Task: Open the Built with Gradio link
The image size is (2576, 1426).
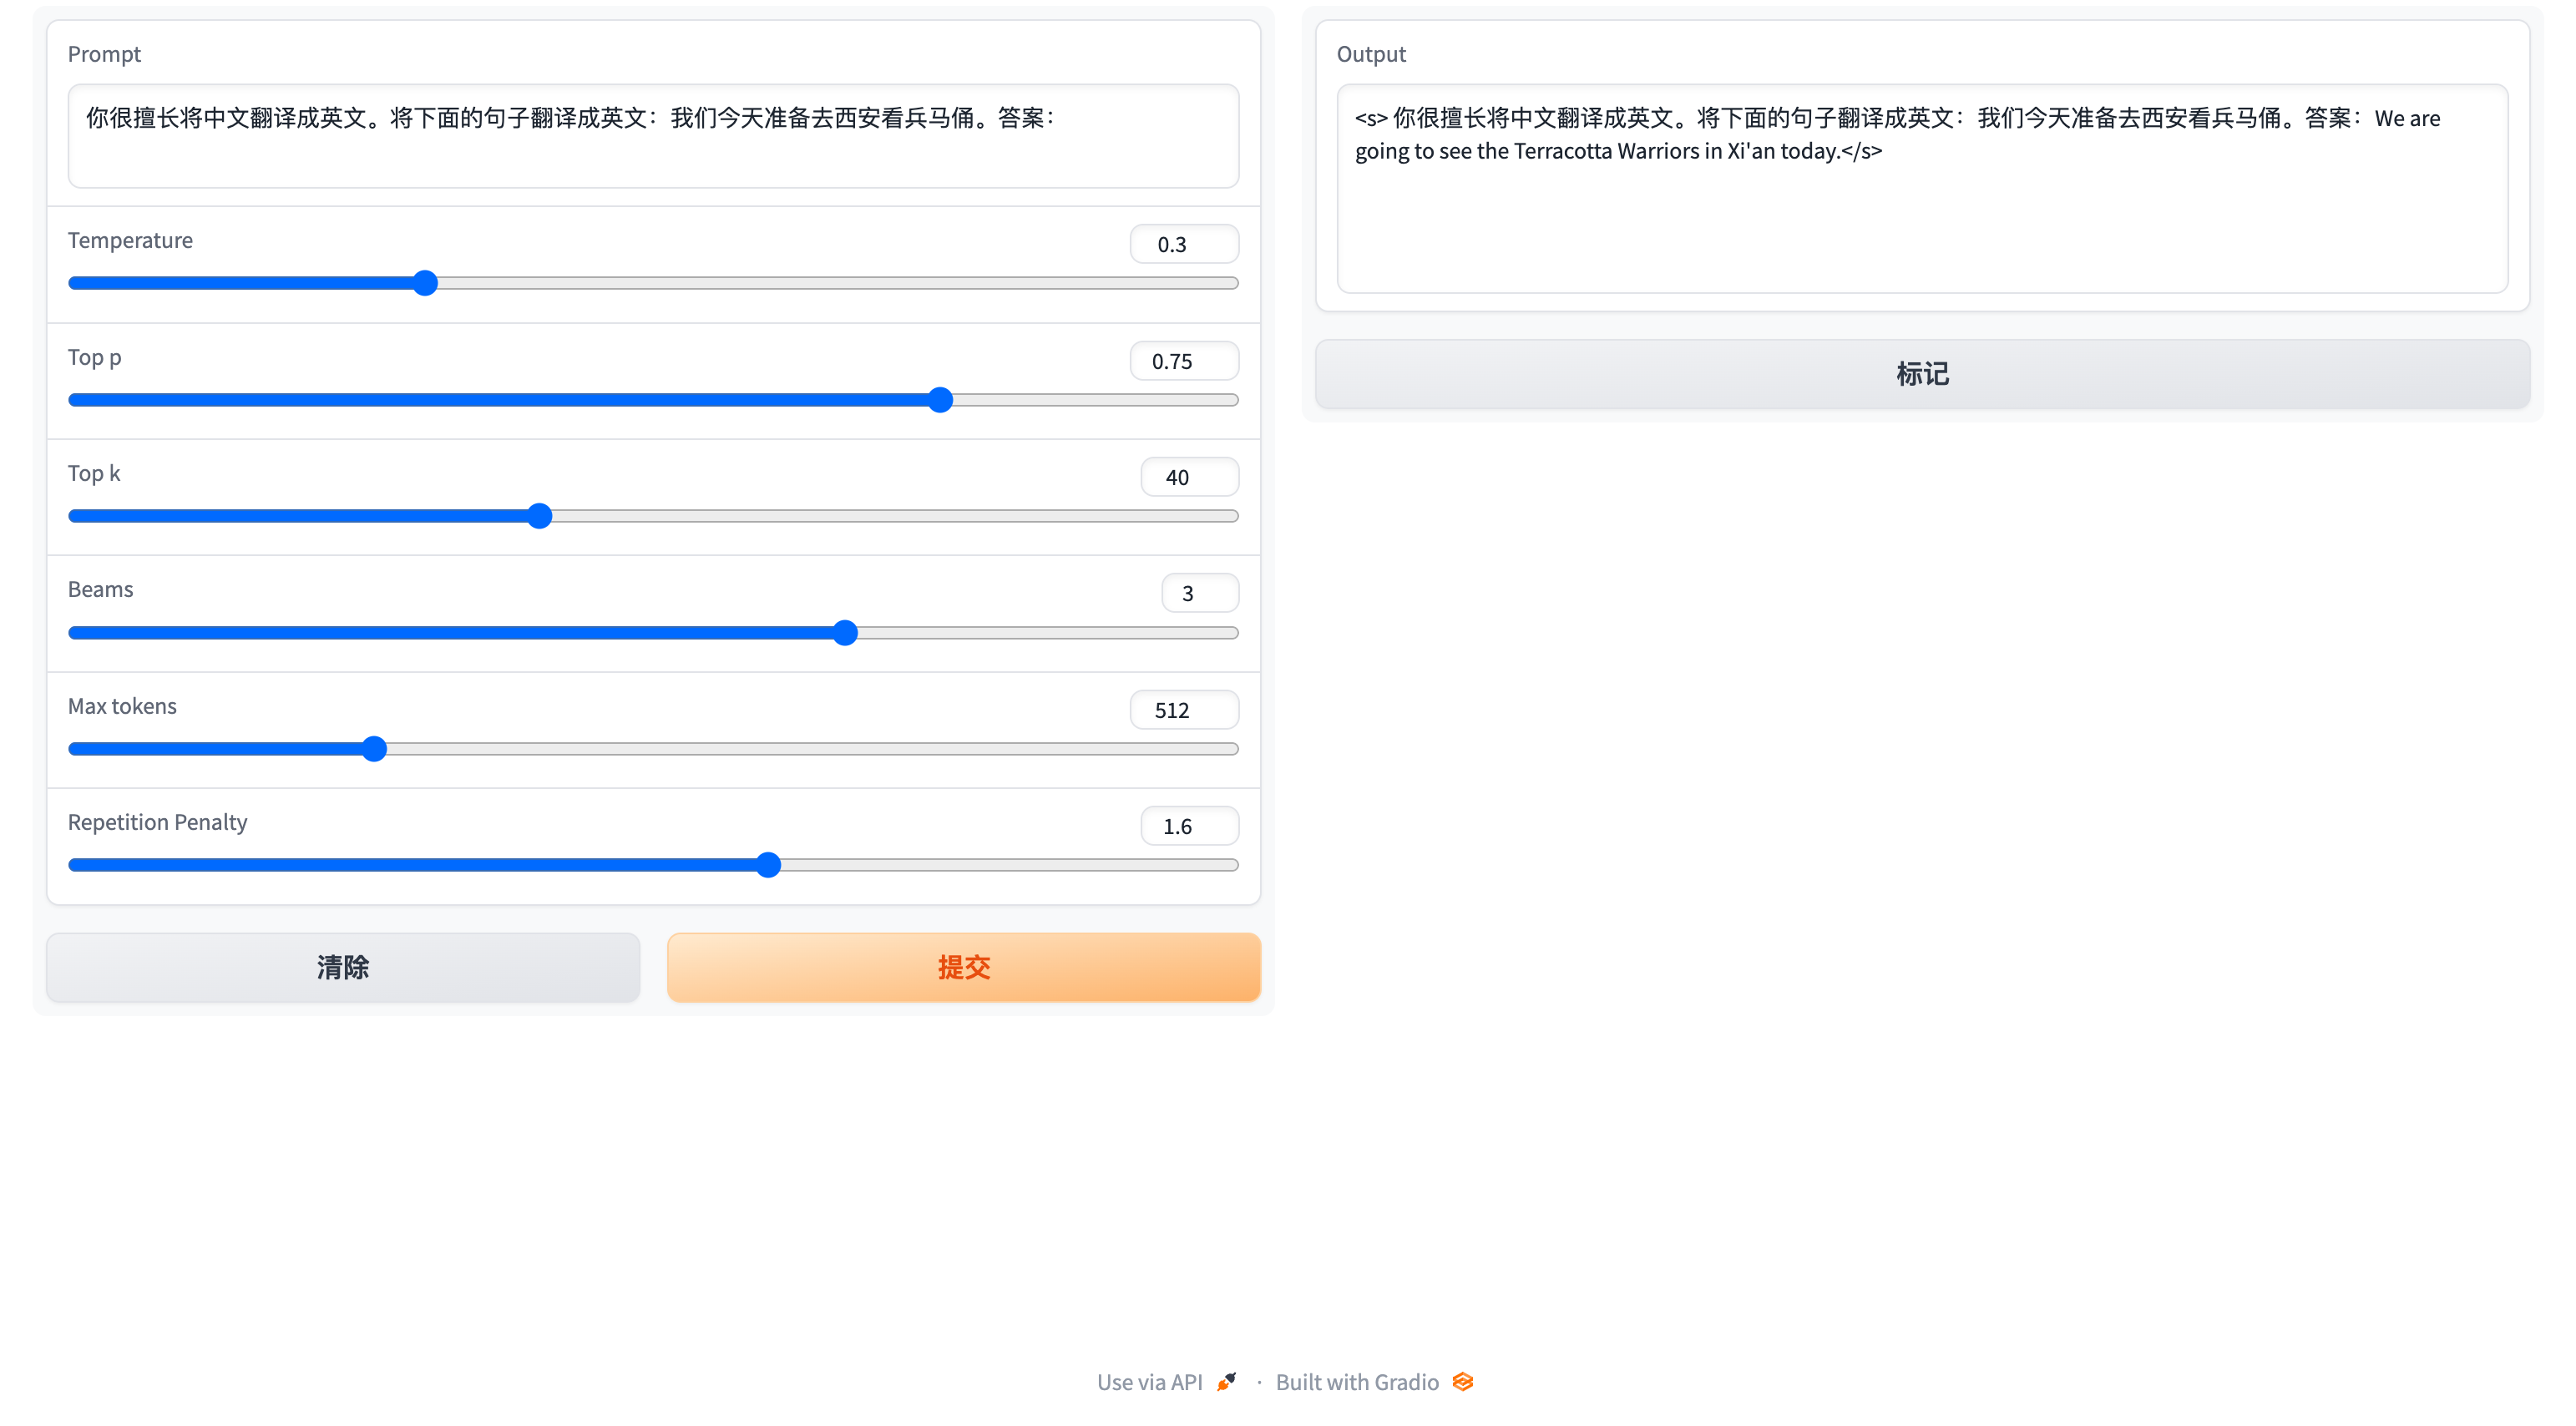Action: pos(1356,1381)
